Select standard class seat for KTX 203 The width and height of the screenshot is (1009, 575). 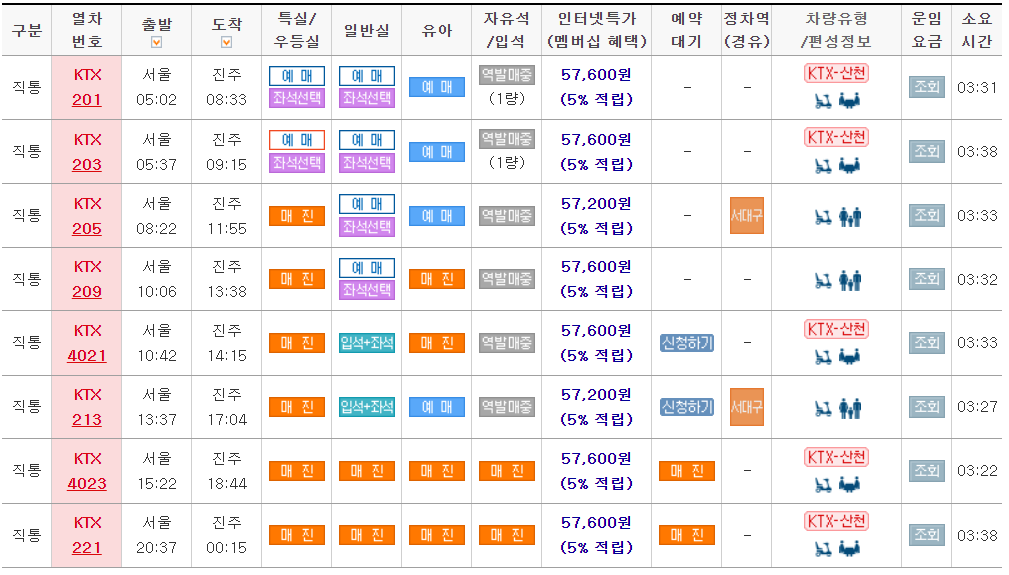367,163
